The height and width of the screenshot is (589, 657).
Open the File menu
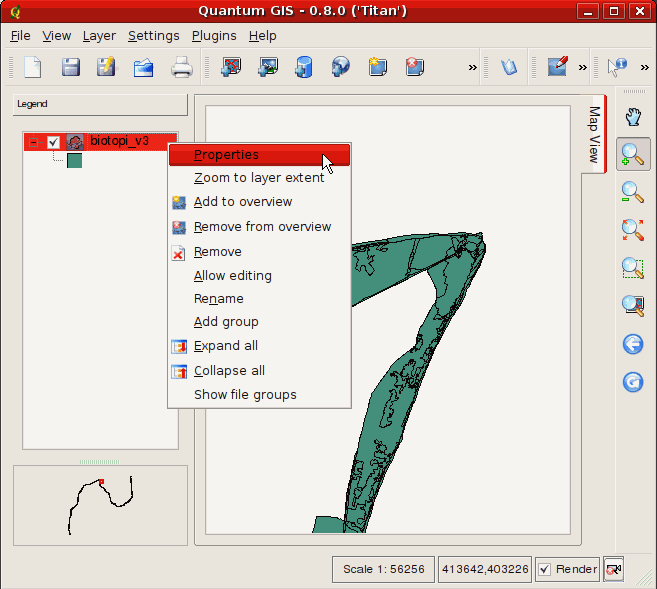(x=20, y=36)
